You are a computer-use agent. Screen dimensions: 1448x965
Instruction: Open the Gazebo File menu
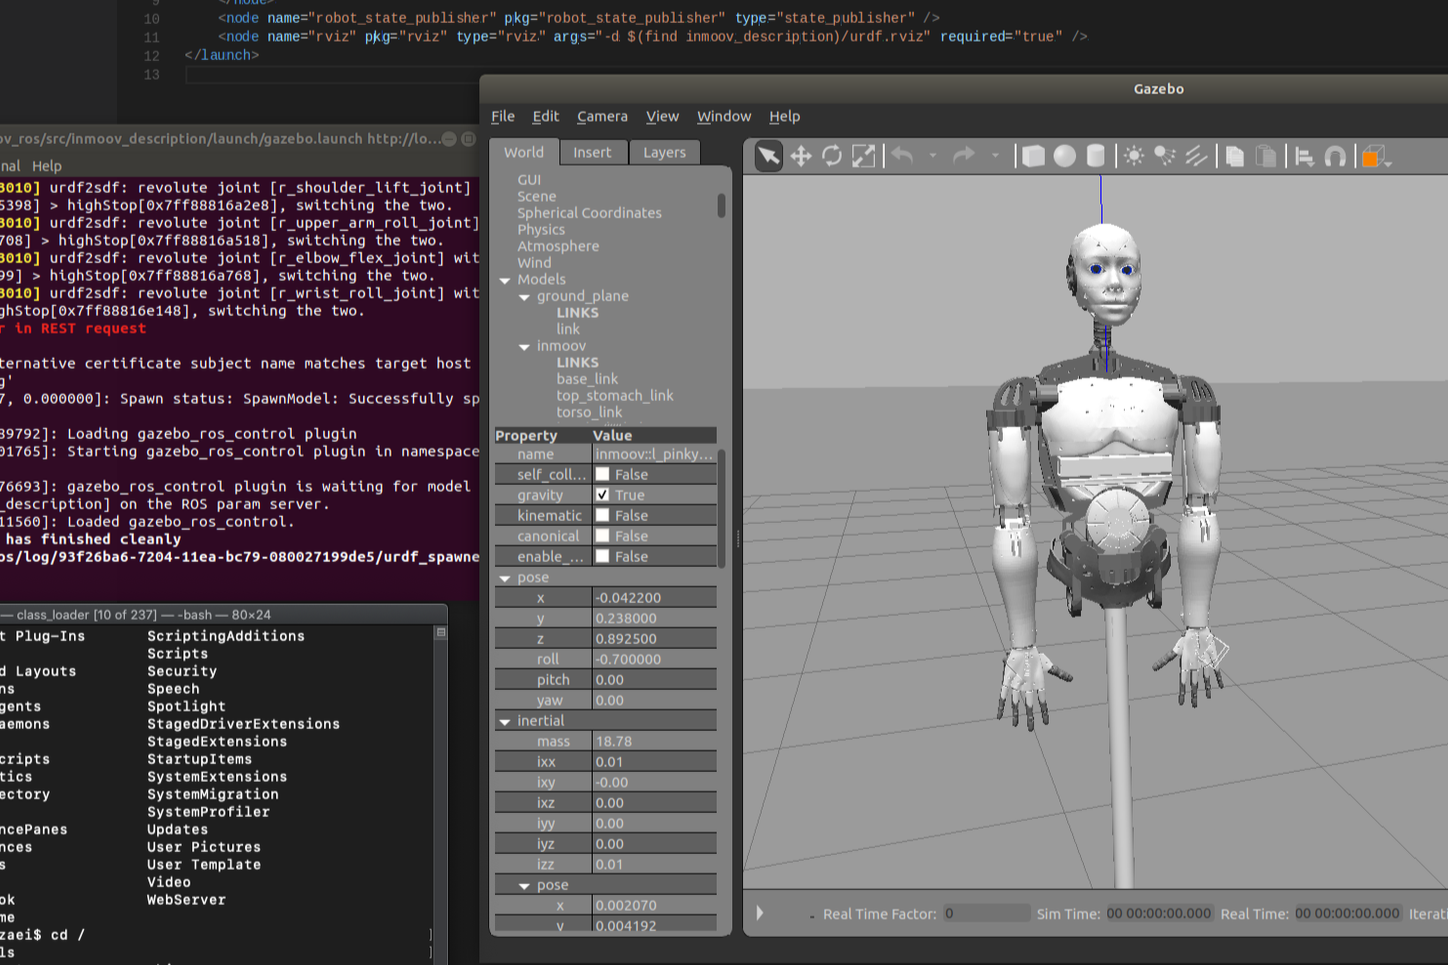click(x=503, y=116)
